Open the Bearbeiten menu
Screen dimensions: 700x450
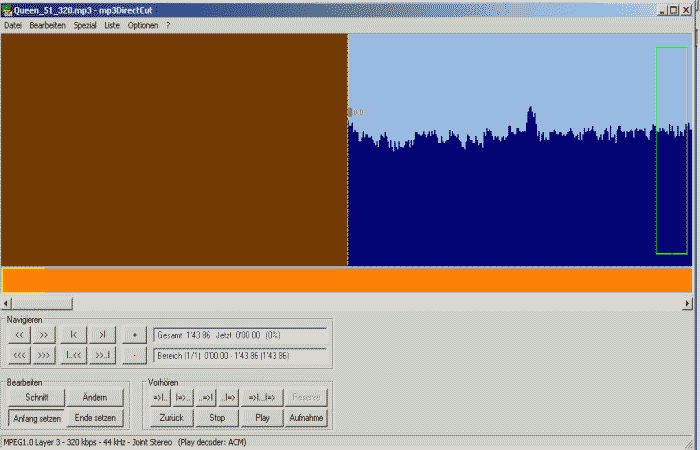tap(47, 25)
